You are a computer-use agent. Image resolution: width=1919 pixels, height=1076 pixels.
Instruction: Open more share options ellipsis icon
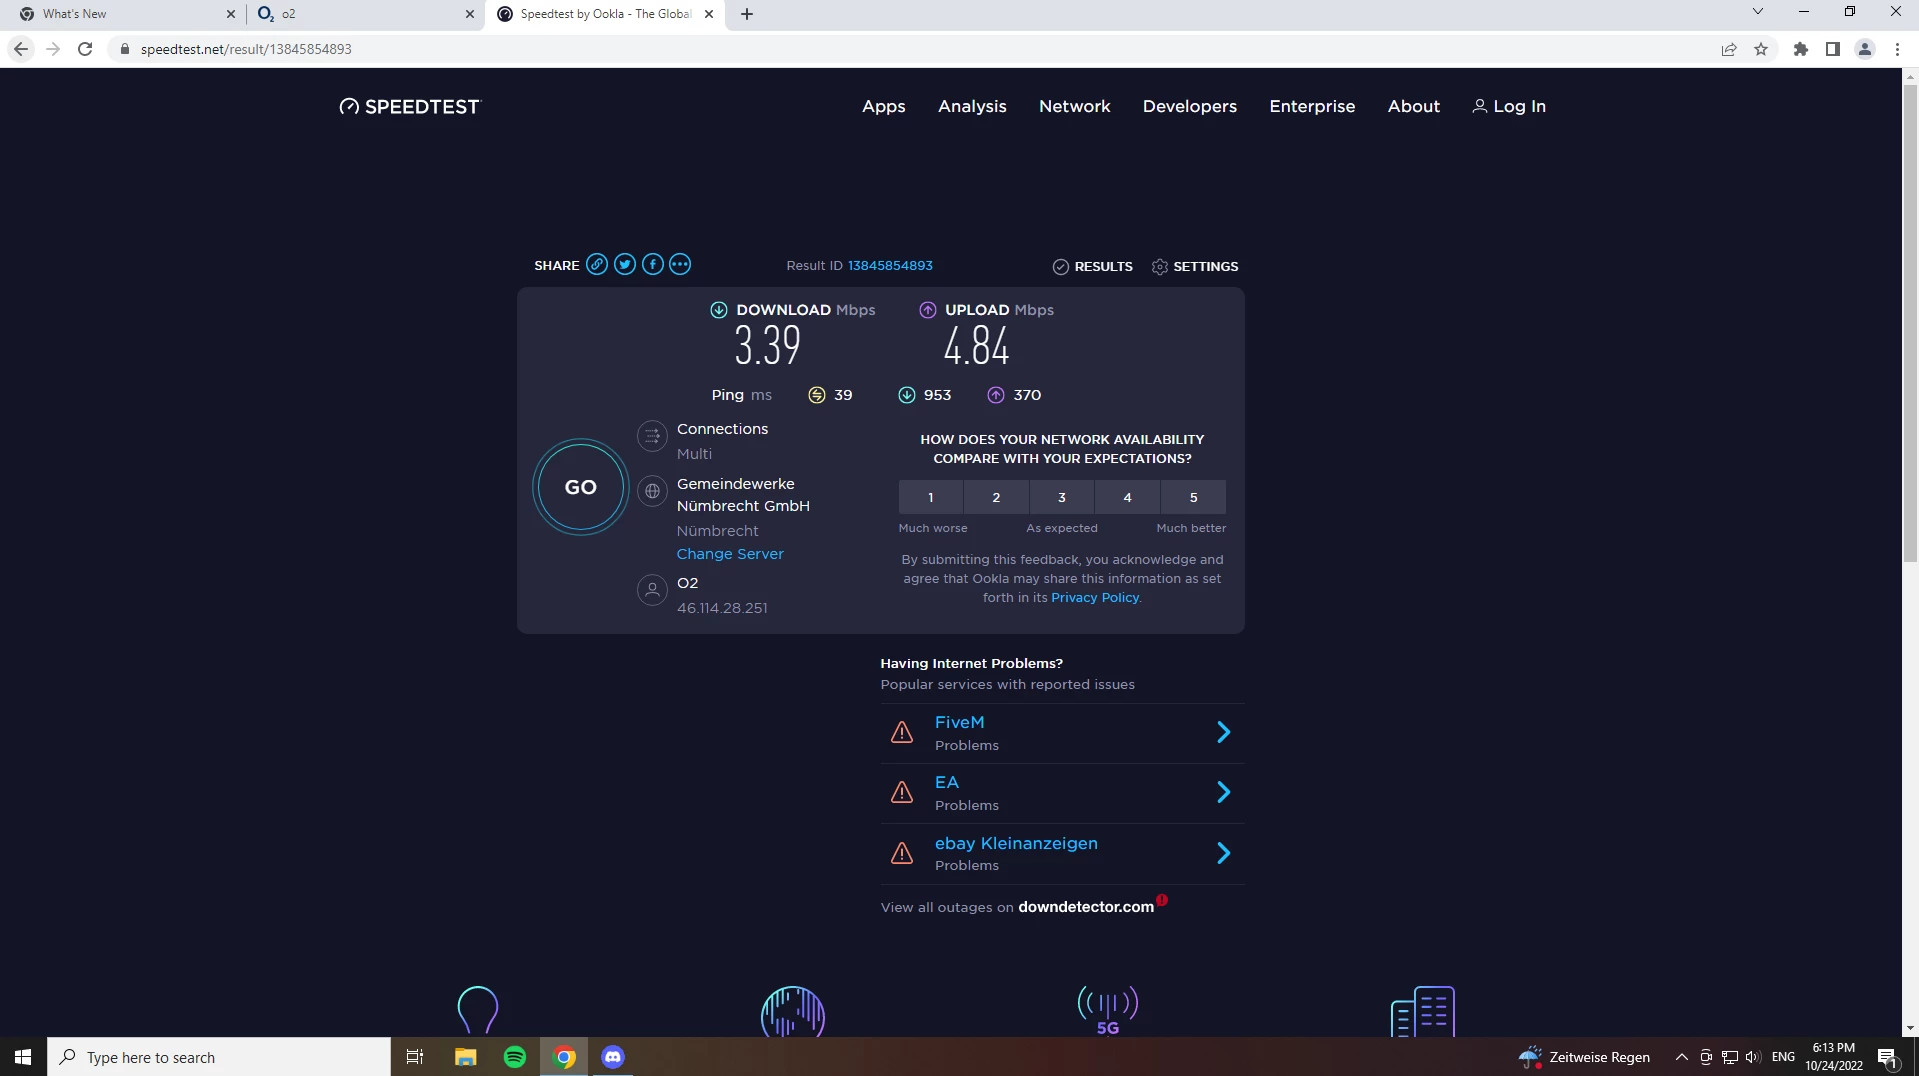[x=680, y=265]
